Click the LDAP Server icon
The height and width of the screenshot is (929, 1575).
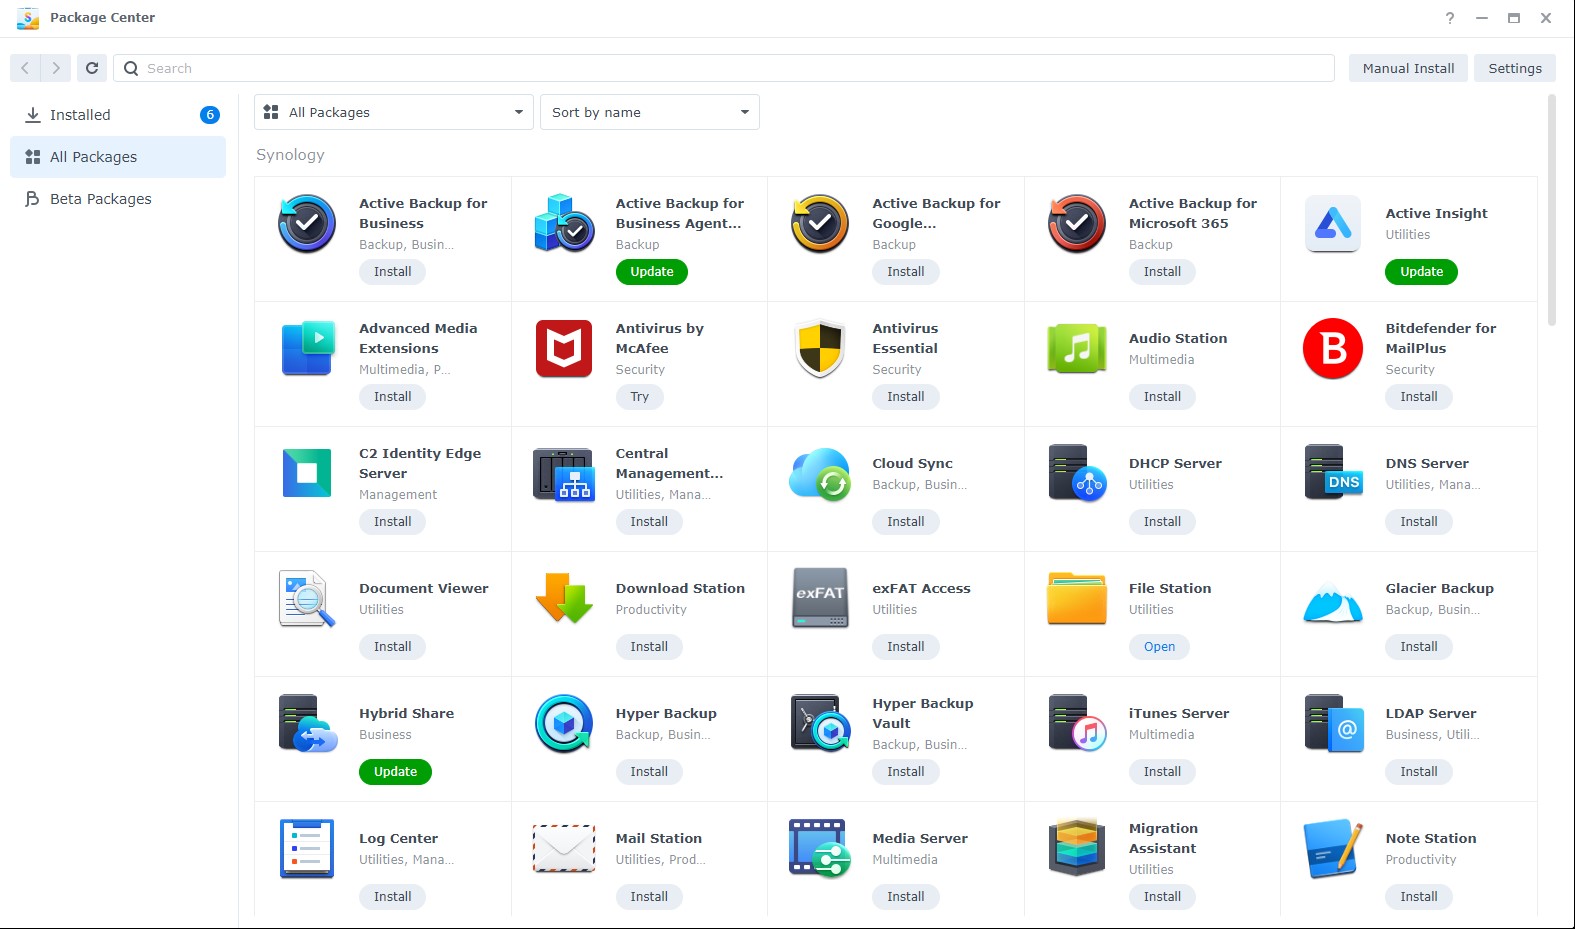point(1333,723)
